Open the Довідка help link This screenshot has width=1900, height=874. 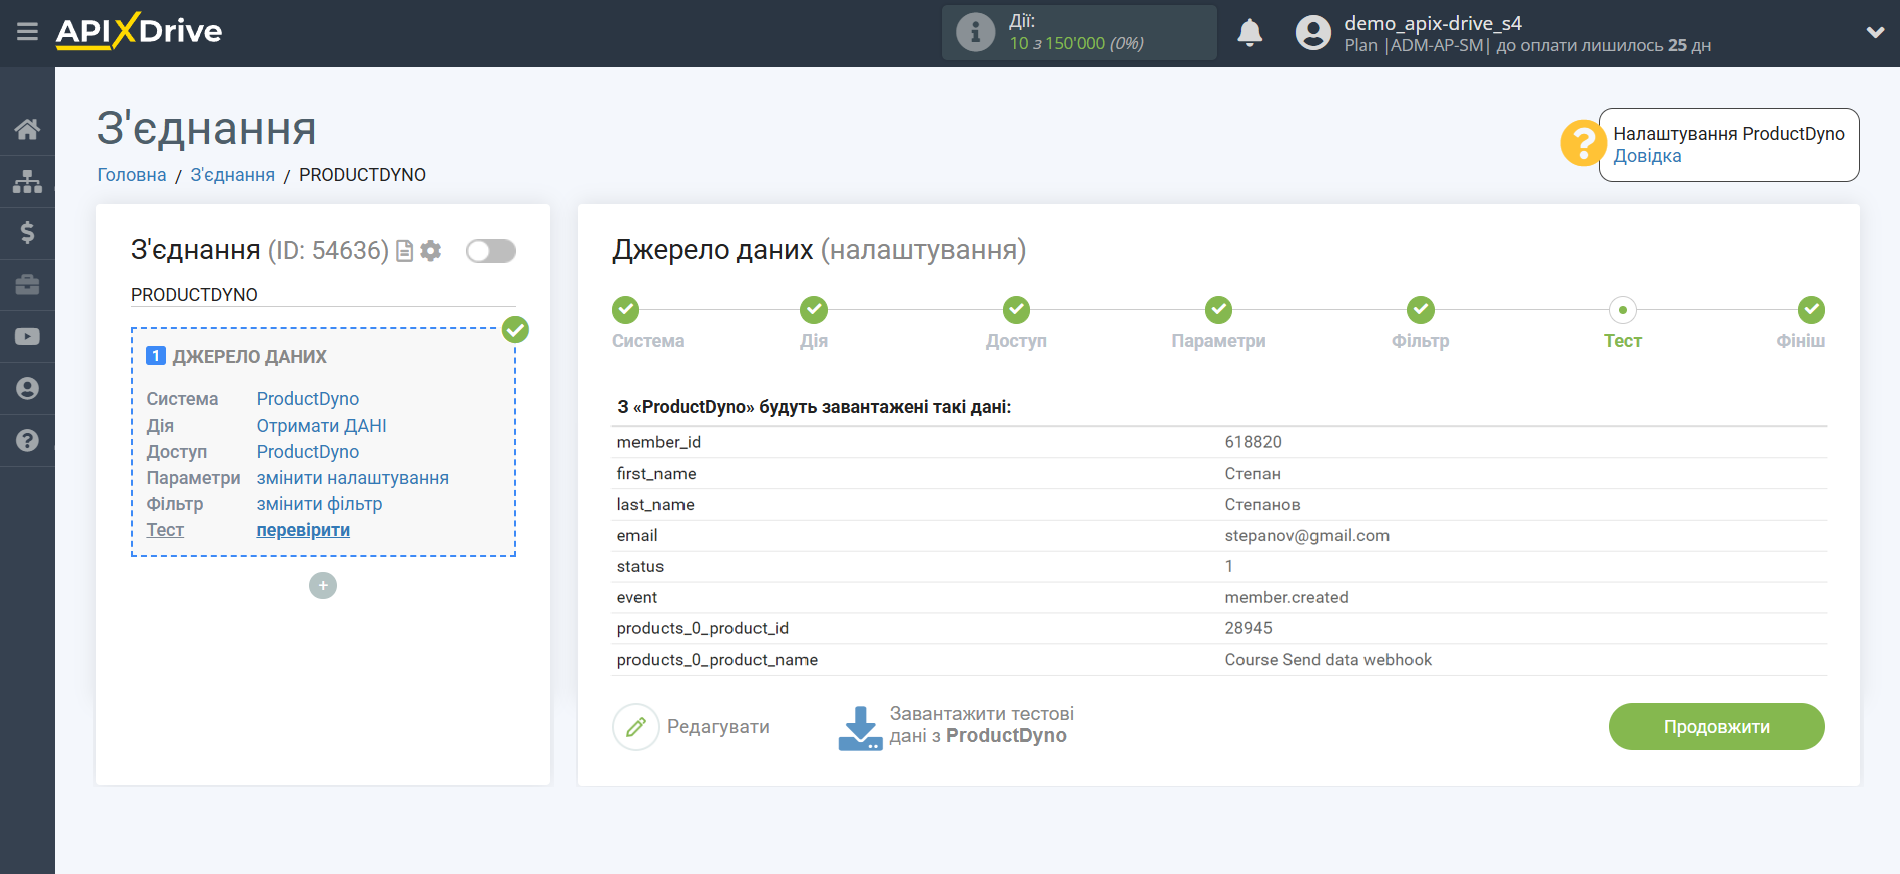(x=1647, y=156)
